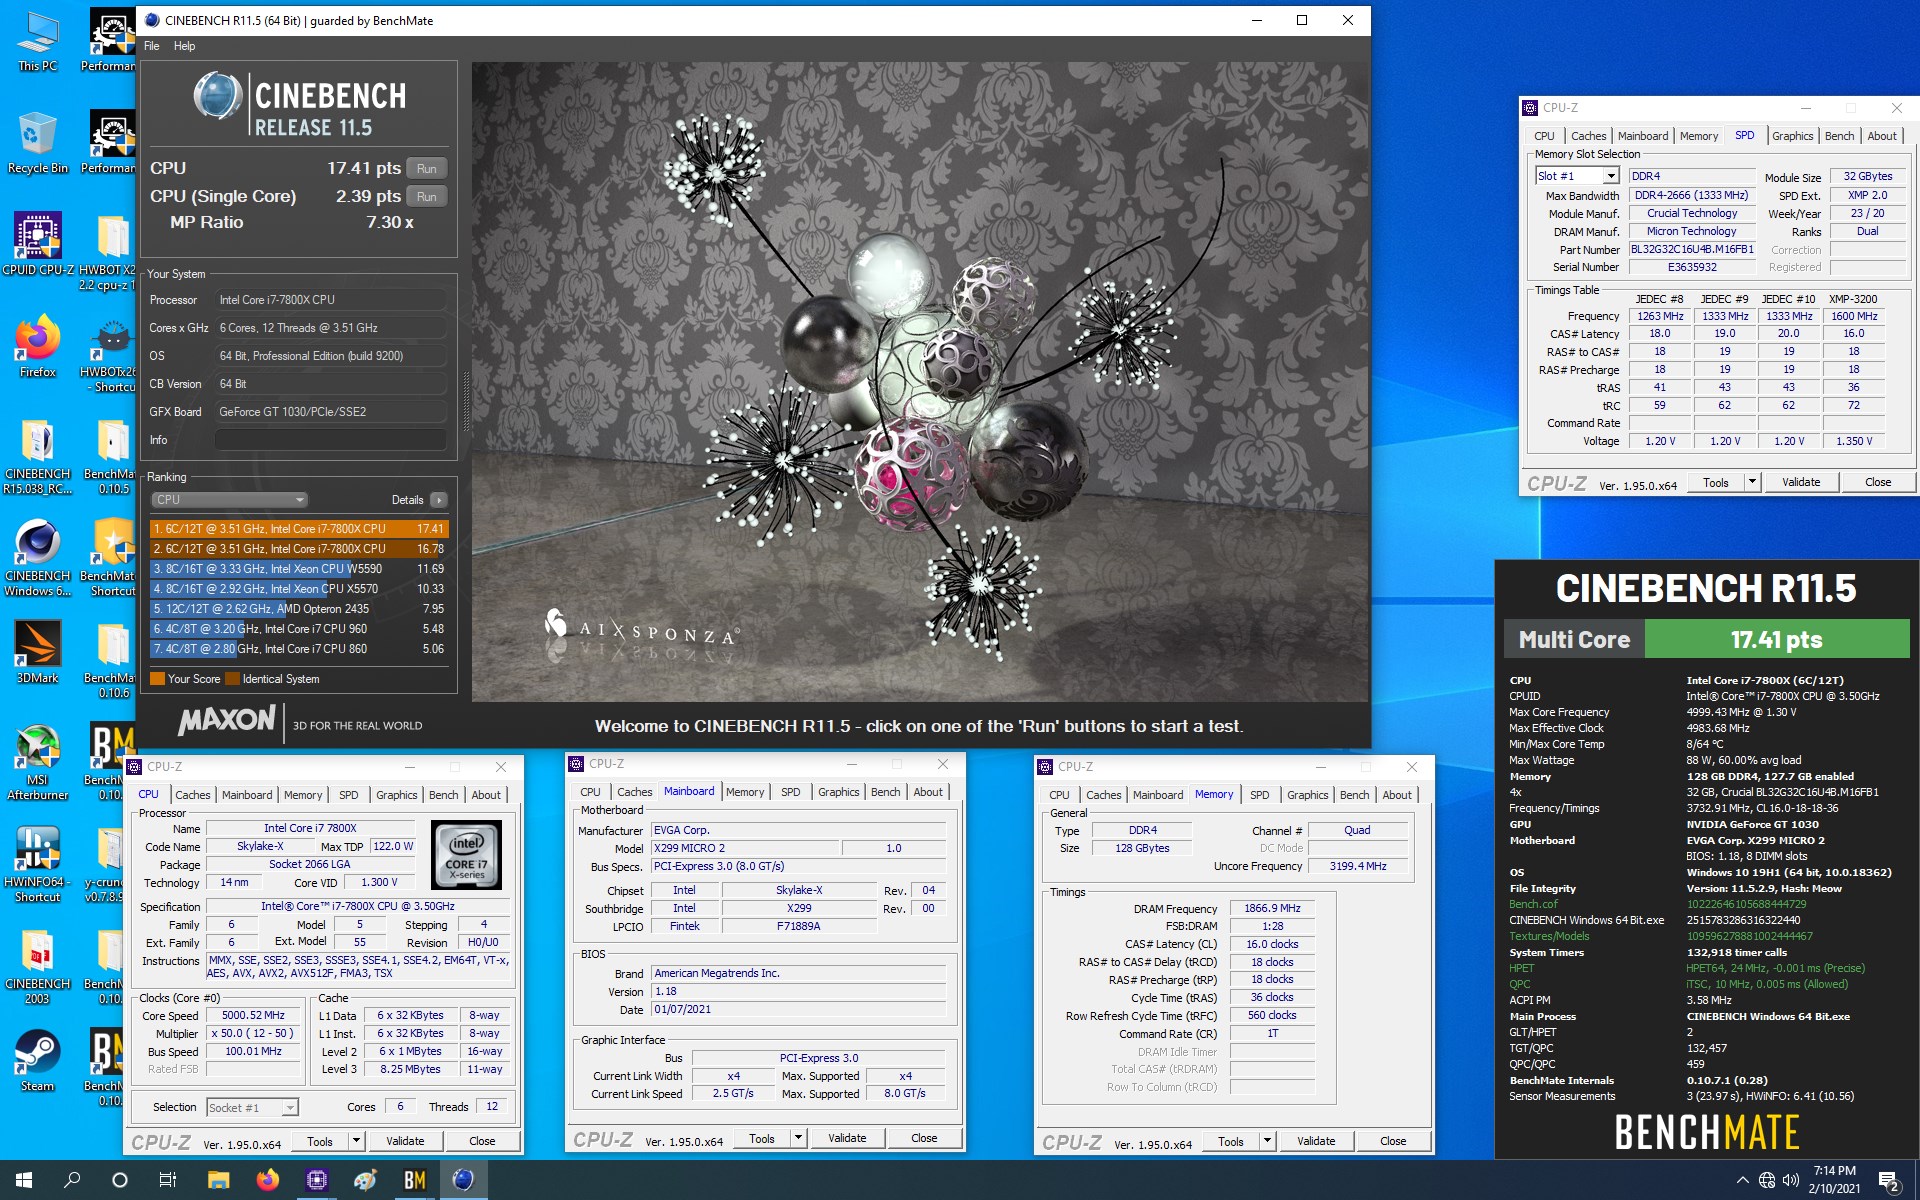Open Task View in taskbar
This screenshot has height=1200, width=1920.
(x=168, y=1180)
